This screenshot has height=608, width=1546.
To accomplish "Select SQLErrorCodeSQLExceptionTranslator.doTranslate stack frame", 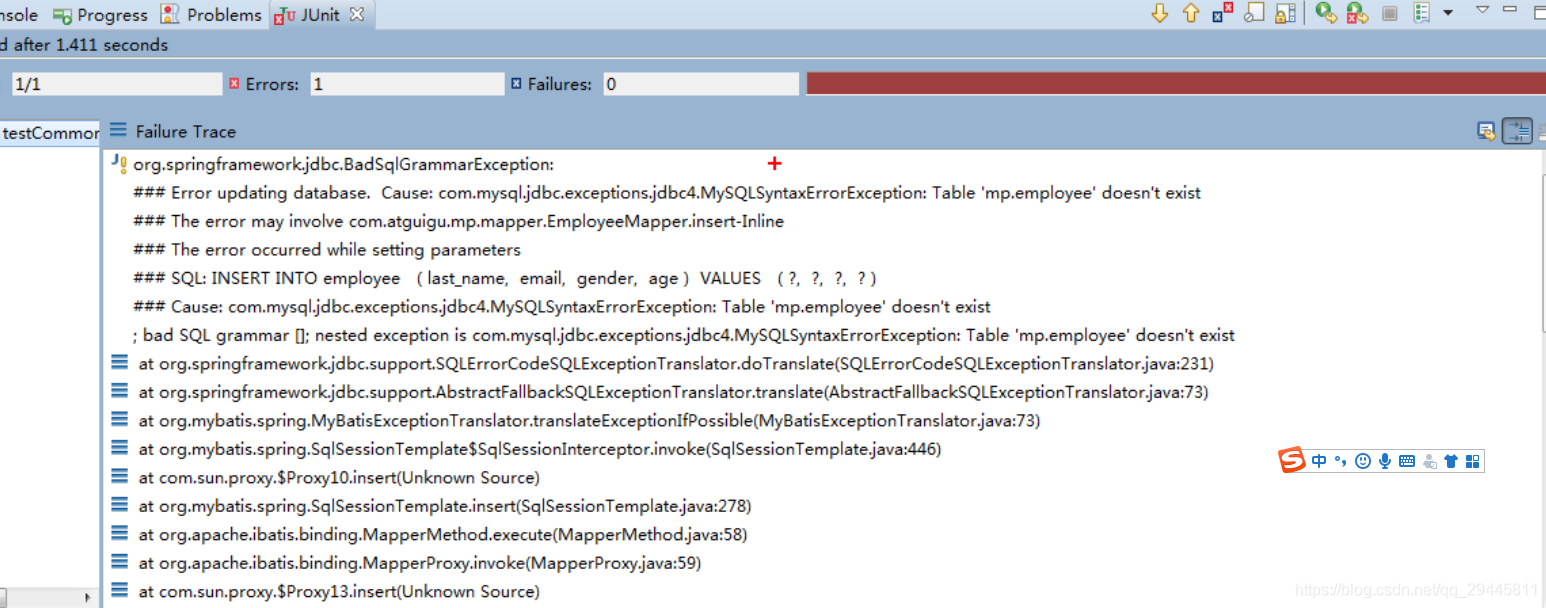I will 676,364.
